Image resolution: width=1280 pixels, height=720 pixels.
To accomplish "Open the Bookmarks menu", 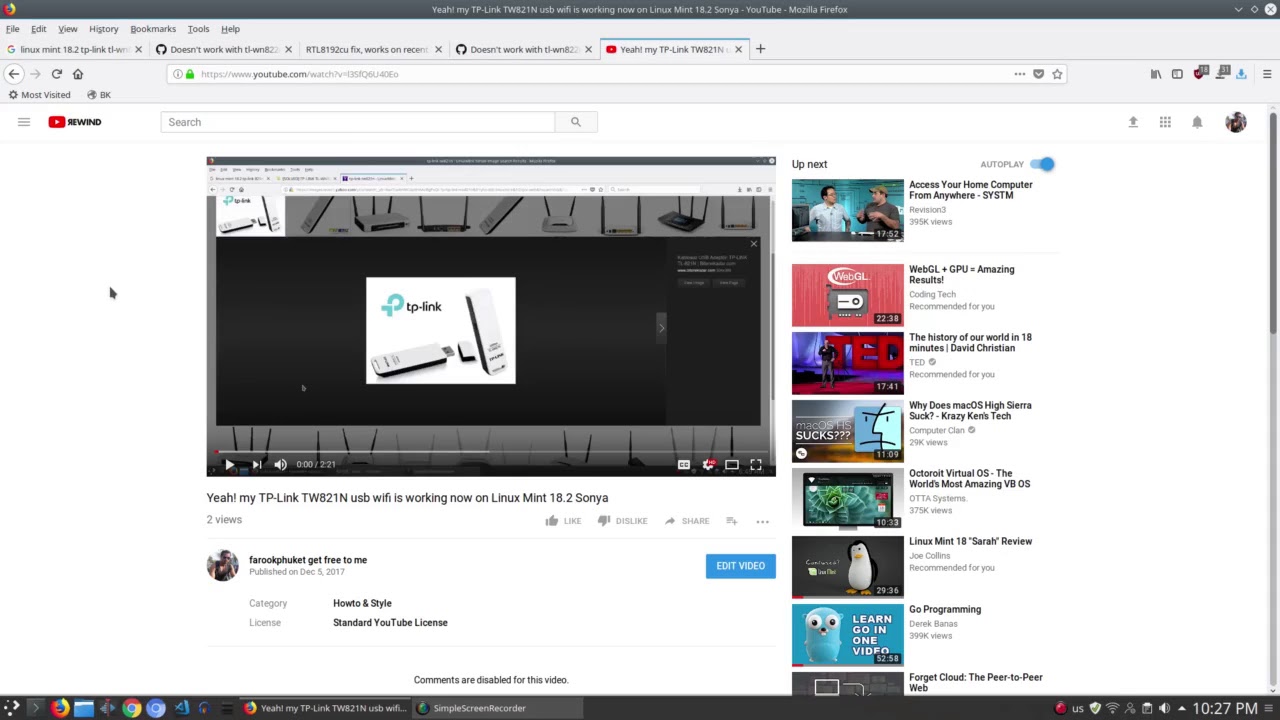I will pos(153,29).
